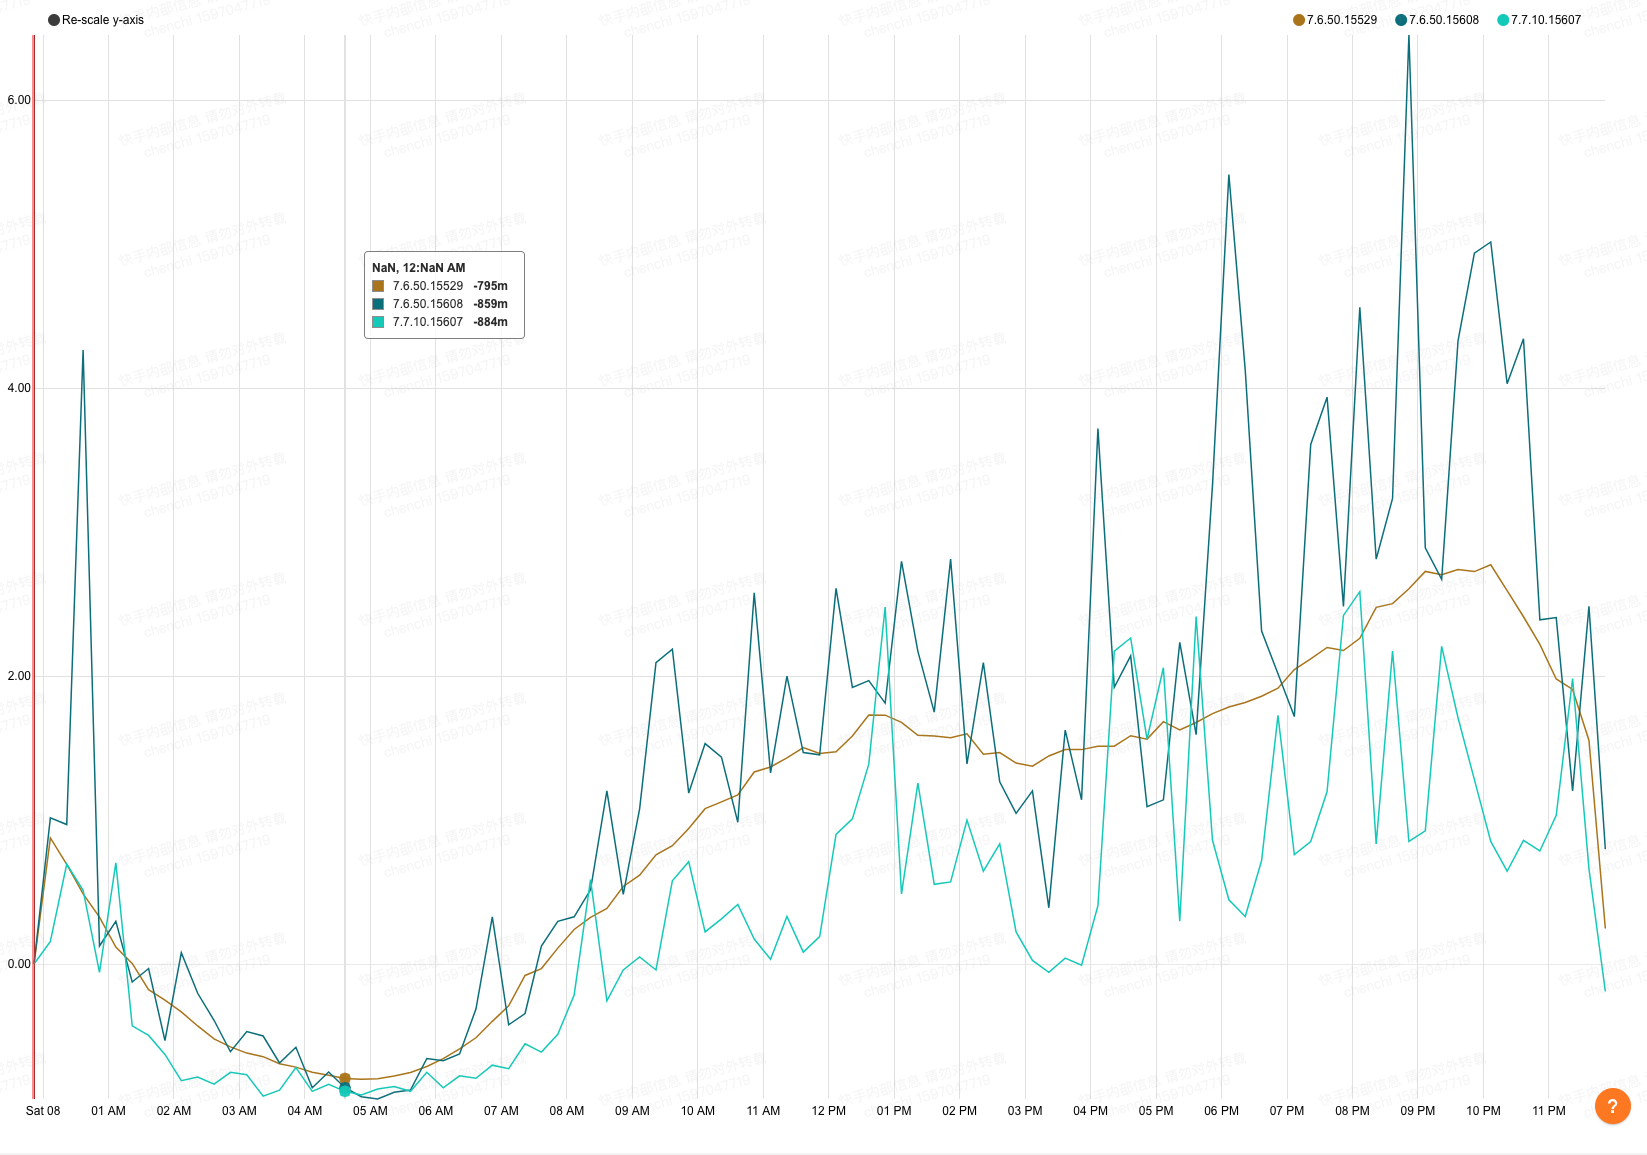
Task: Click the Sat 08 date axis label
Action: (x=43, y=1111)
